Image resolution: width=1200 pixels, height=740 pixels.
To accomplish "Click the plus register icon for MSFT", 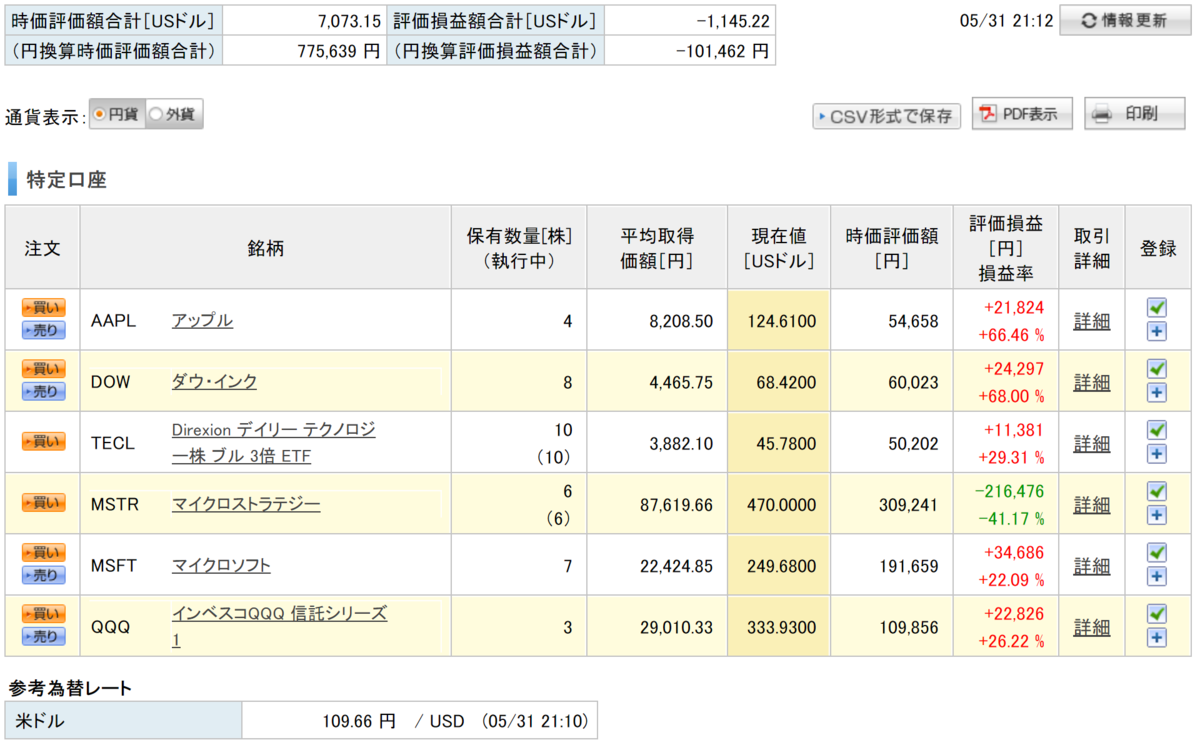I will (x=1157, y=576).
